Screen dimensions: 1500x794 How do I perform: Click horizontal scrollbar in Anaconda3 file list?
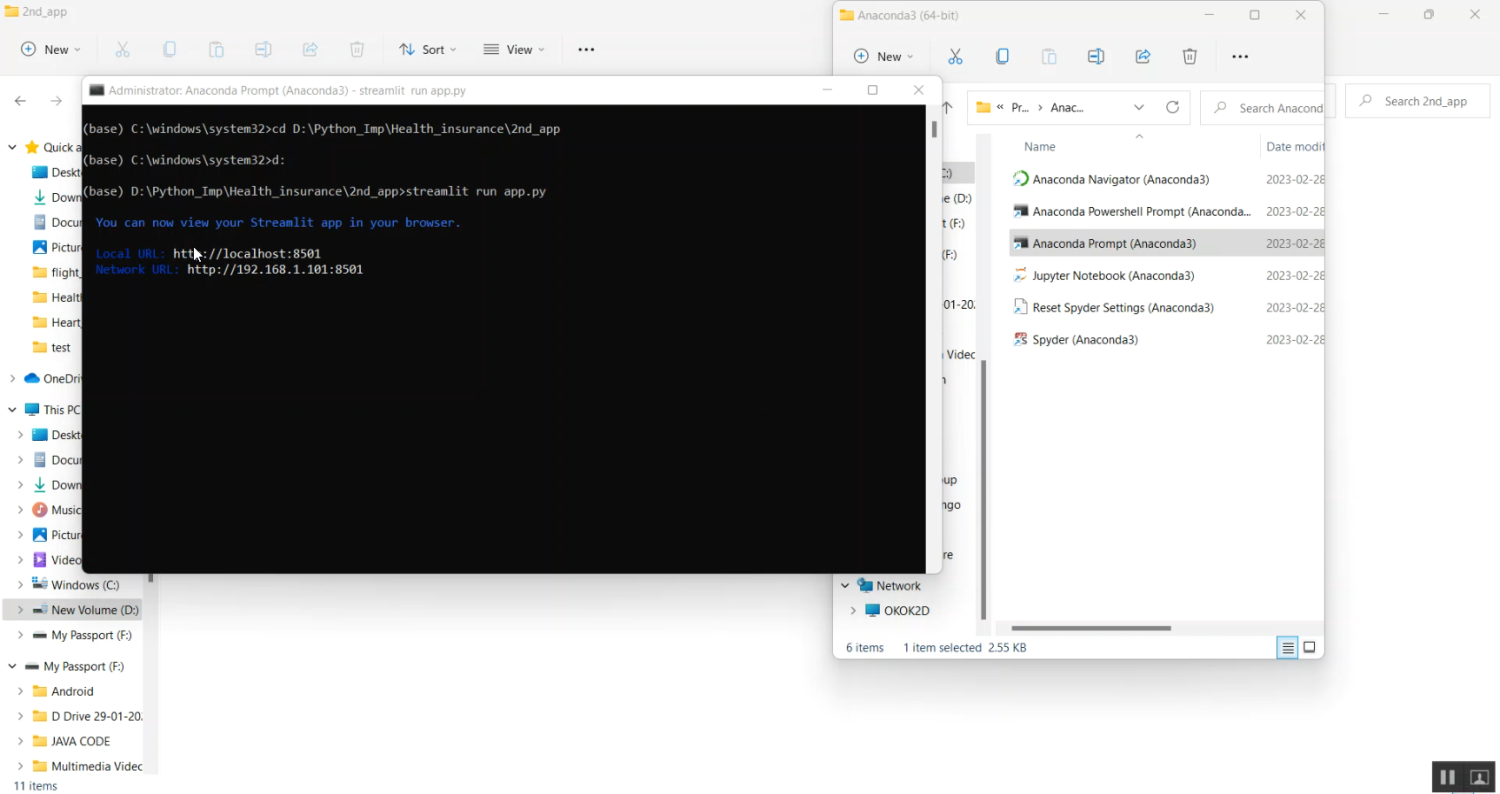pos(1090,628)
